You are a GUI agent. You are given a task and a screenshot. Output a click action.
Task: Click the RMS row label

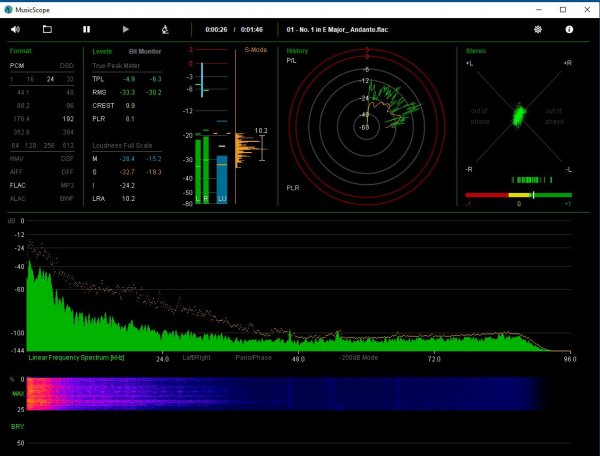99,93
